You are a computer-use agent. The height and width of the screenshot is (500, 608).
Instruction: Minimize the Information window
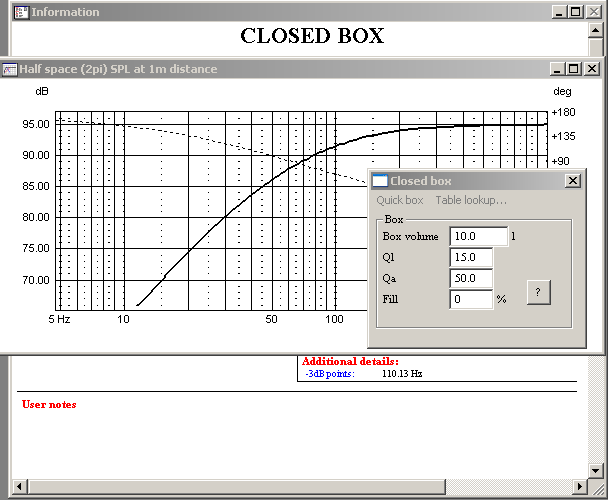coord(559,12)
